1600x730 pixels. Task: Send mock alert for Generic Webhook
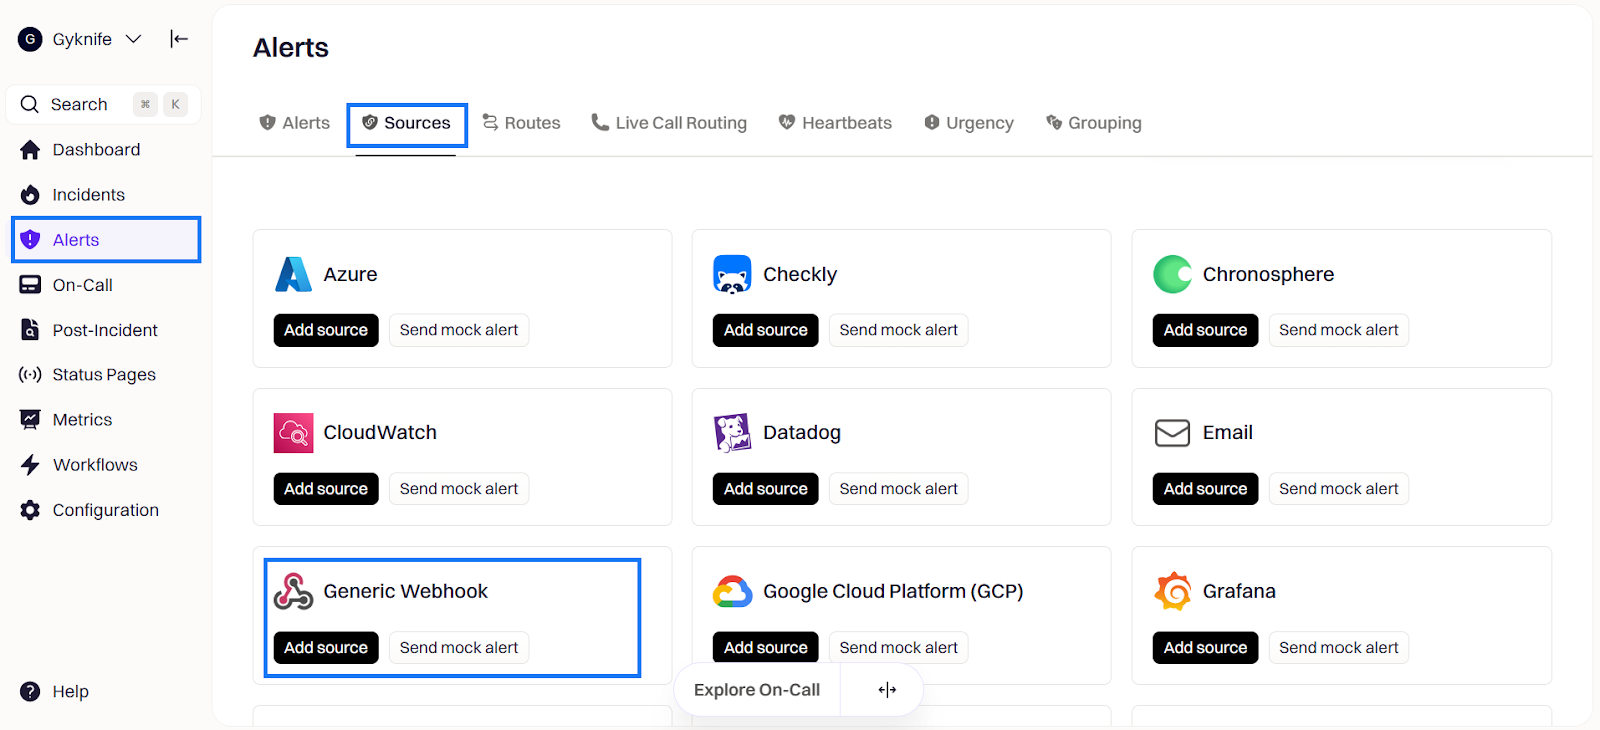pyautogui.click(x=459, y=648)
